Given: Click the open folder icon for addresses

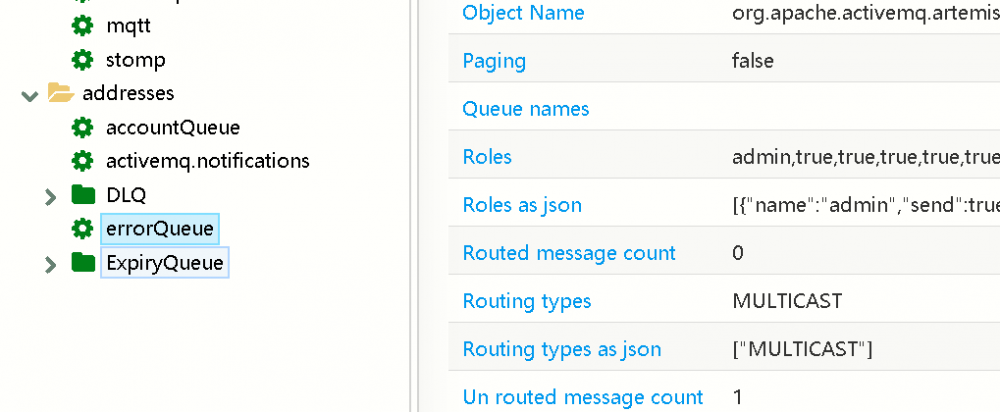Looking at the screenshot, I should point(61,93).
